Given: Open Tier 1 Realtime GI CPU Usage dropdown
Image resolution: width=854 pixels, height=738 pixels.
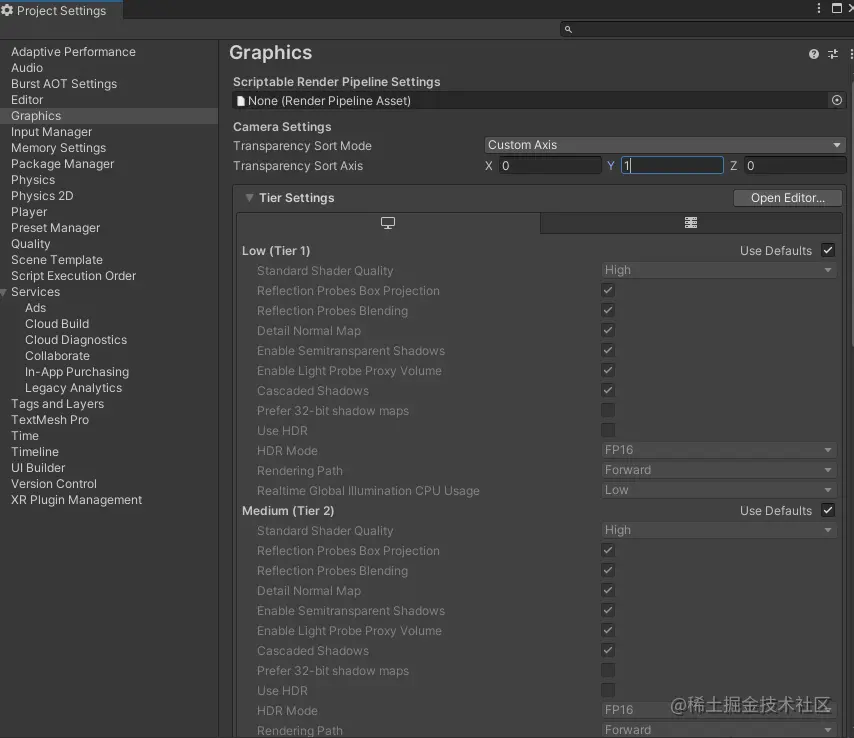Looking at the screenshot, I should tap(718, 490).
